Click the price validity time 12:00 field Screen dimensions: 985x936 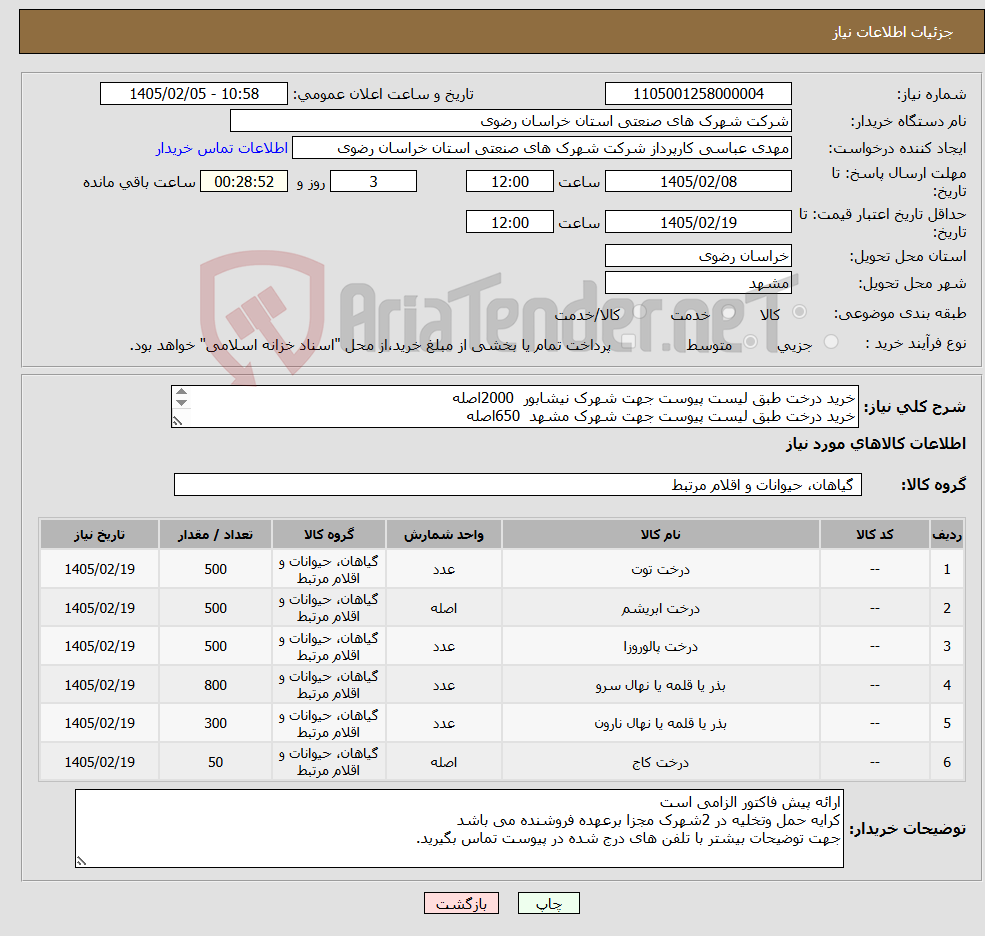pyautogui.click(x=509, y=222)
